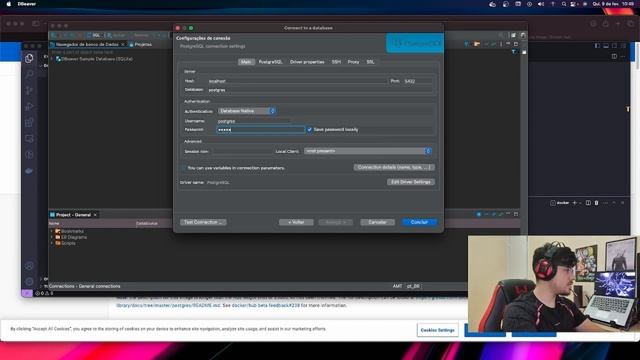Click the Spotlight search icon in menu bar
This screenshot has width=640, height=360.
(564, 4)
